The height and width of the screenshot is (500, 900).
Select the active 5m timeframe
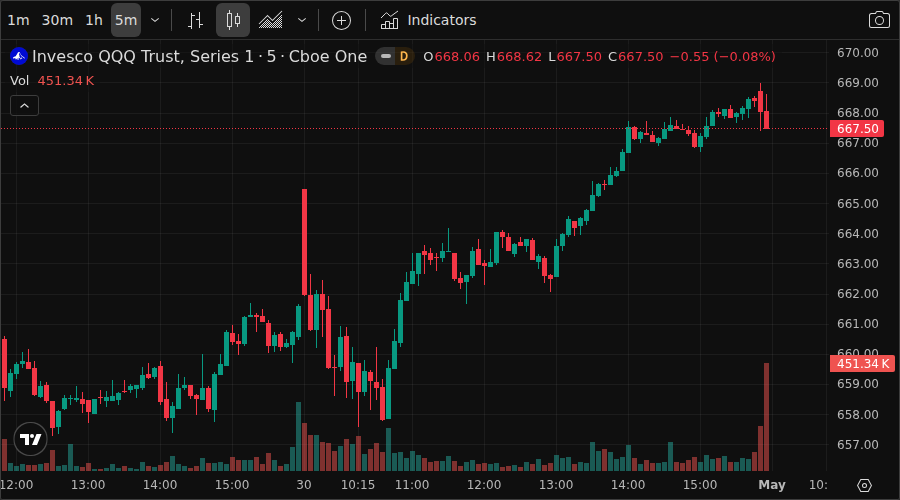point(126,20)
